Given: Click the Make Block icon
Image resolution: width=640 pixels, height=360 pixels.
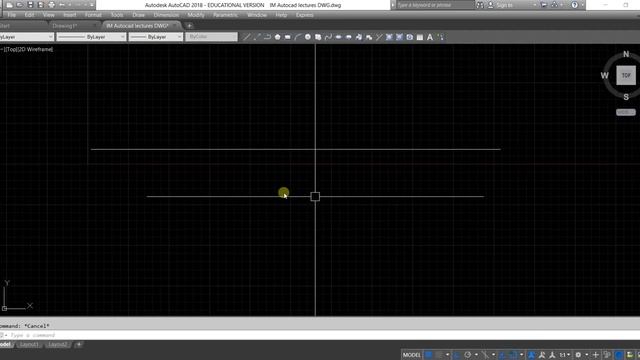Looking at the screenshot, I should click(x=369, y=37).
